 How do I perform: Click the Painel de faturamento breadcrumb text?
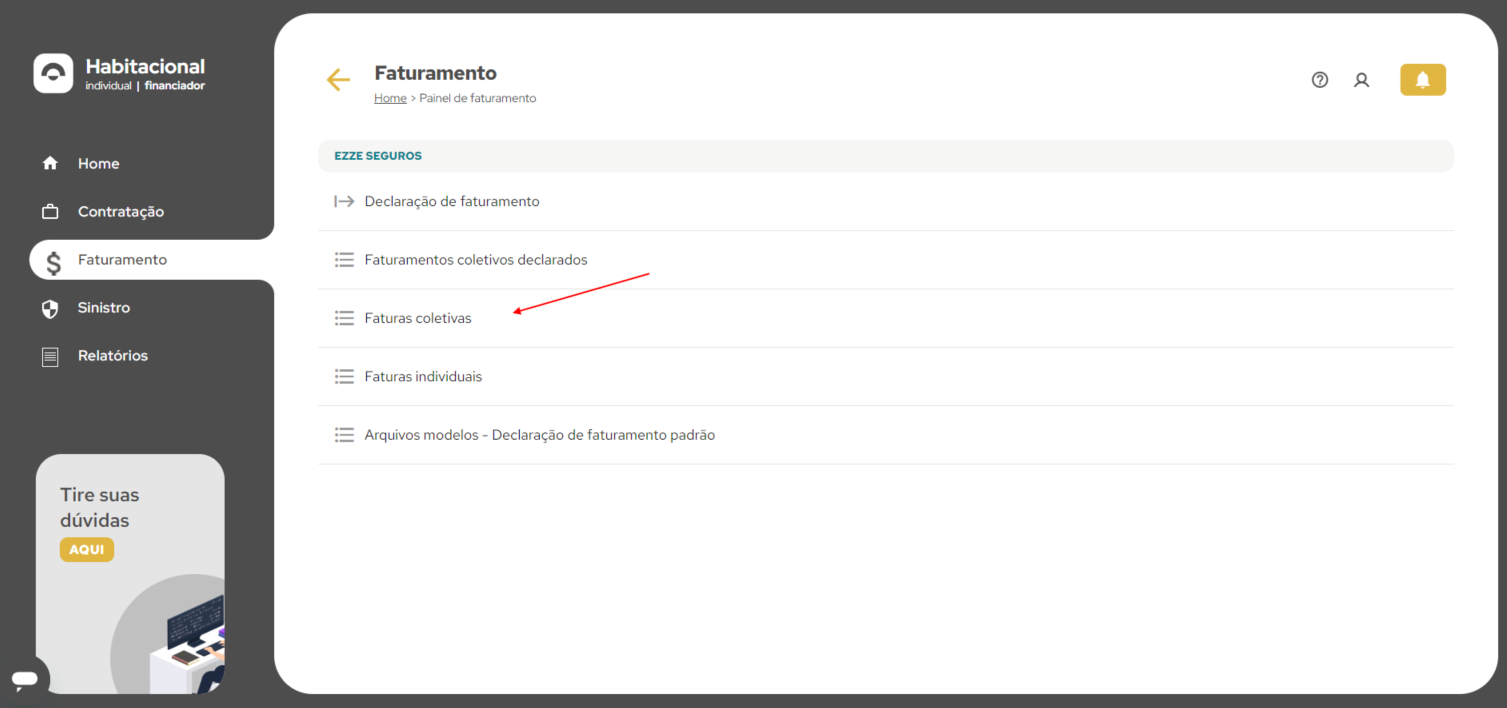478,98
